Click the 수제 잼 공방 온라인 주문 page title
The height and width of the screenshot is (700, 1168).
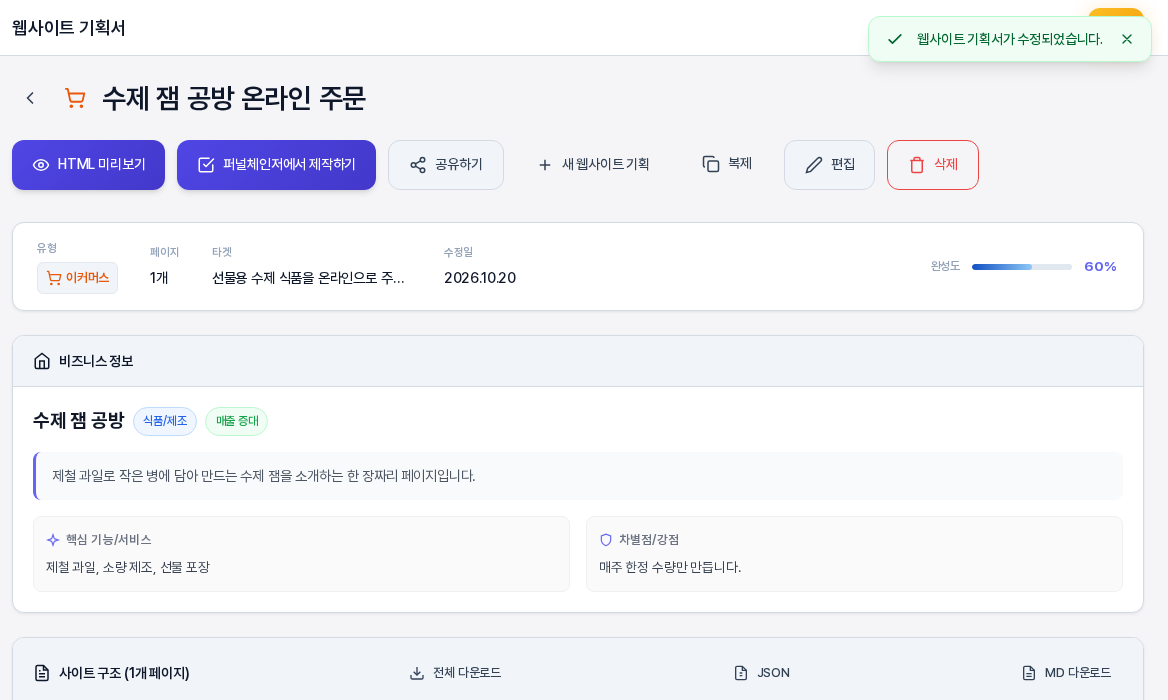pyautogui.click(x=234, y=98)
